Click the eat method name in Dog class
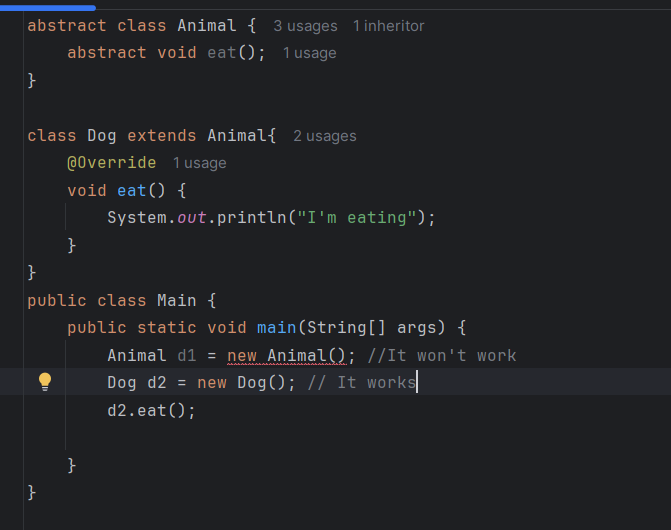This screenshot has width=671, height=530. coord(132,191)
